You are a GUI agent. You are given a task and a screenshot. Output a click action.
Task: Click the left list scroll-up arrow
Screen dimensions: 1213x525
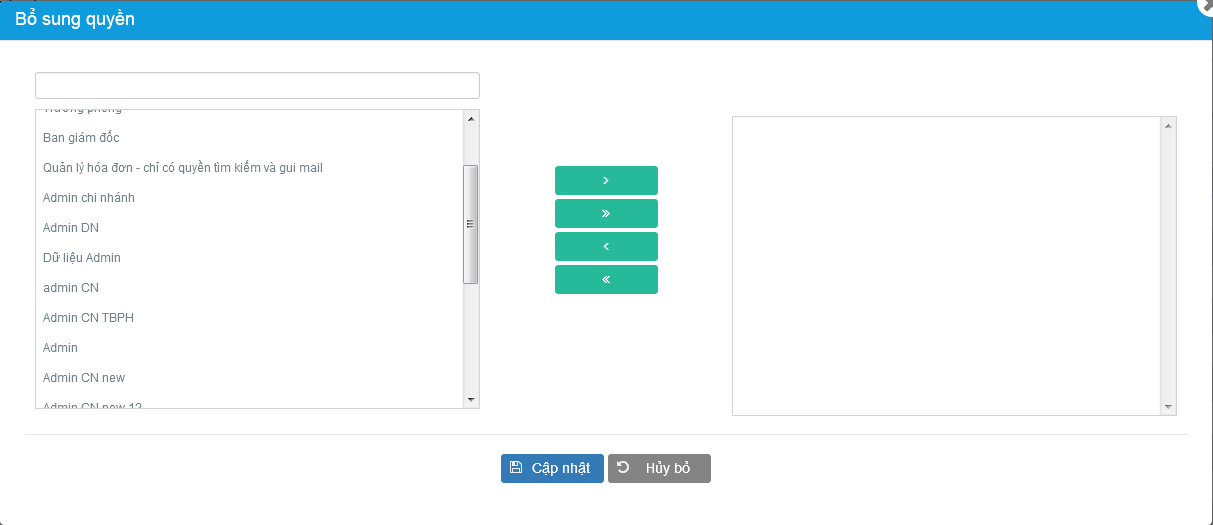[x=471, y=118]
